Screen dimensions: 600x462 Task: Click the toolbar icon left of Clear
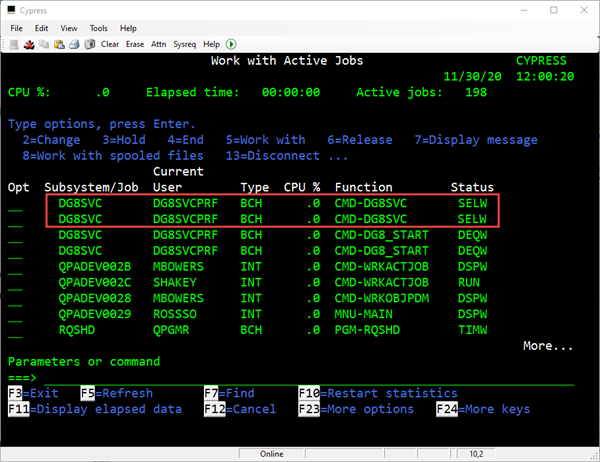(x=90, y=44)
